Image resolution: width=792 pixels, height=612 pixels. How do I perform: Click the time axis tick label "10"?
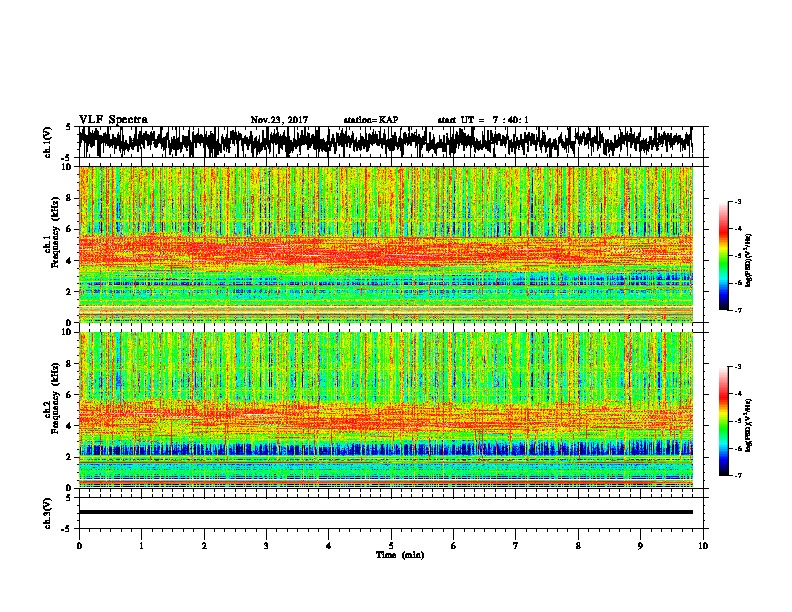[x=703, y=546]
